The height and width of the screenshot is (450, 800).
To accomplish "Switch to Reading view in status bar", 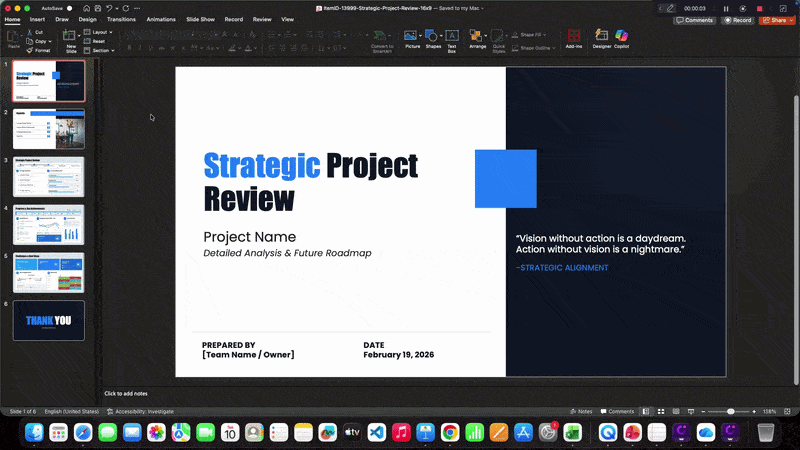I will (x=676, y=411).
